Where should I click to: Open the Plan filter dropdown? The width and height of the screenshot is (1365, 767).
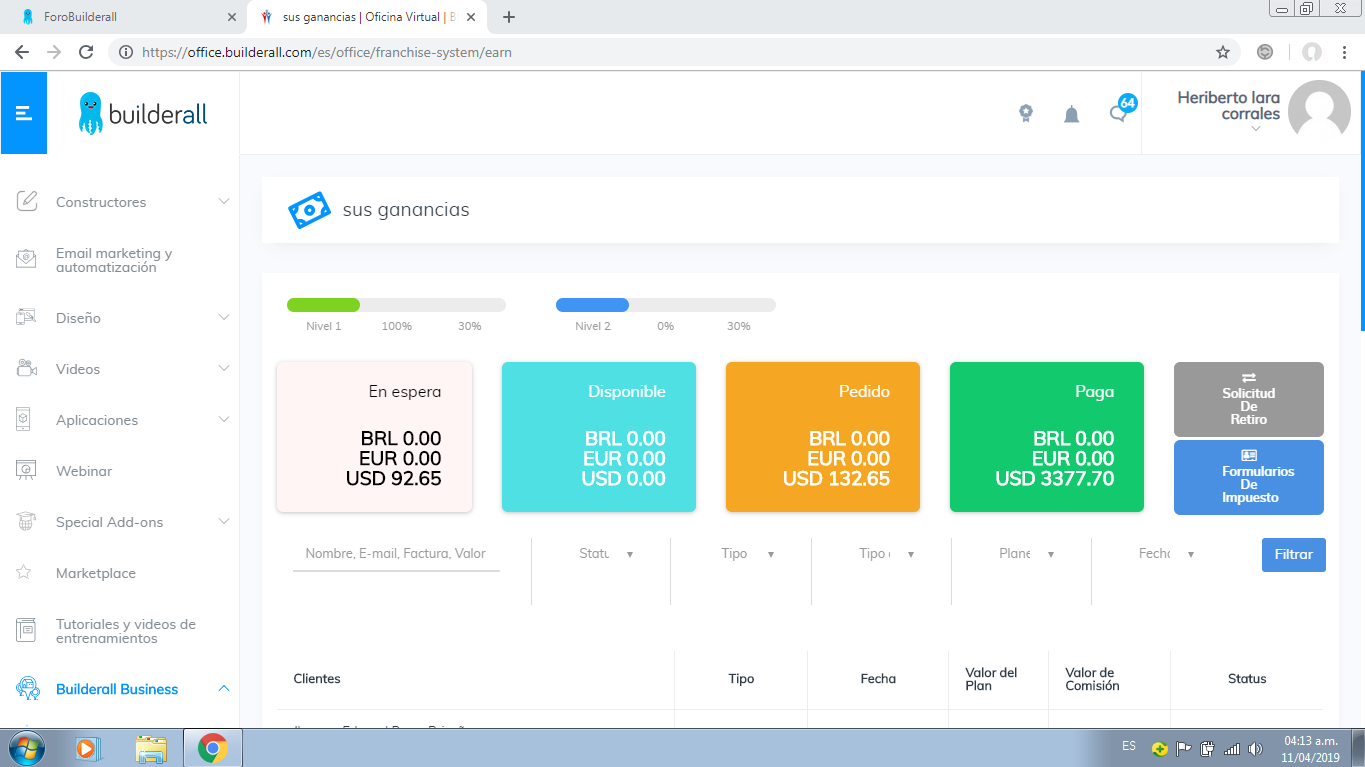pyautogui.click(x=1026, y=554)
